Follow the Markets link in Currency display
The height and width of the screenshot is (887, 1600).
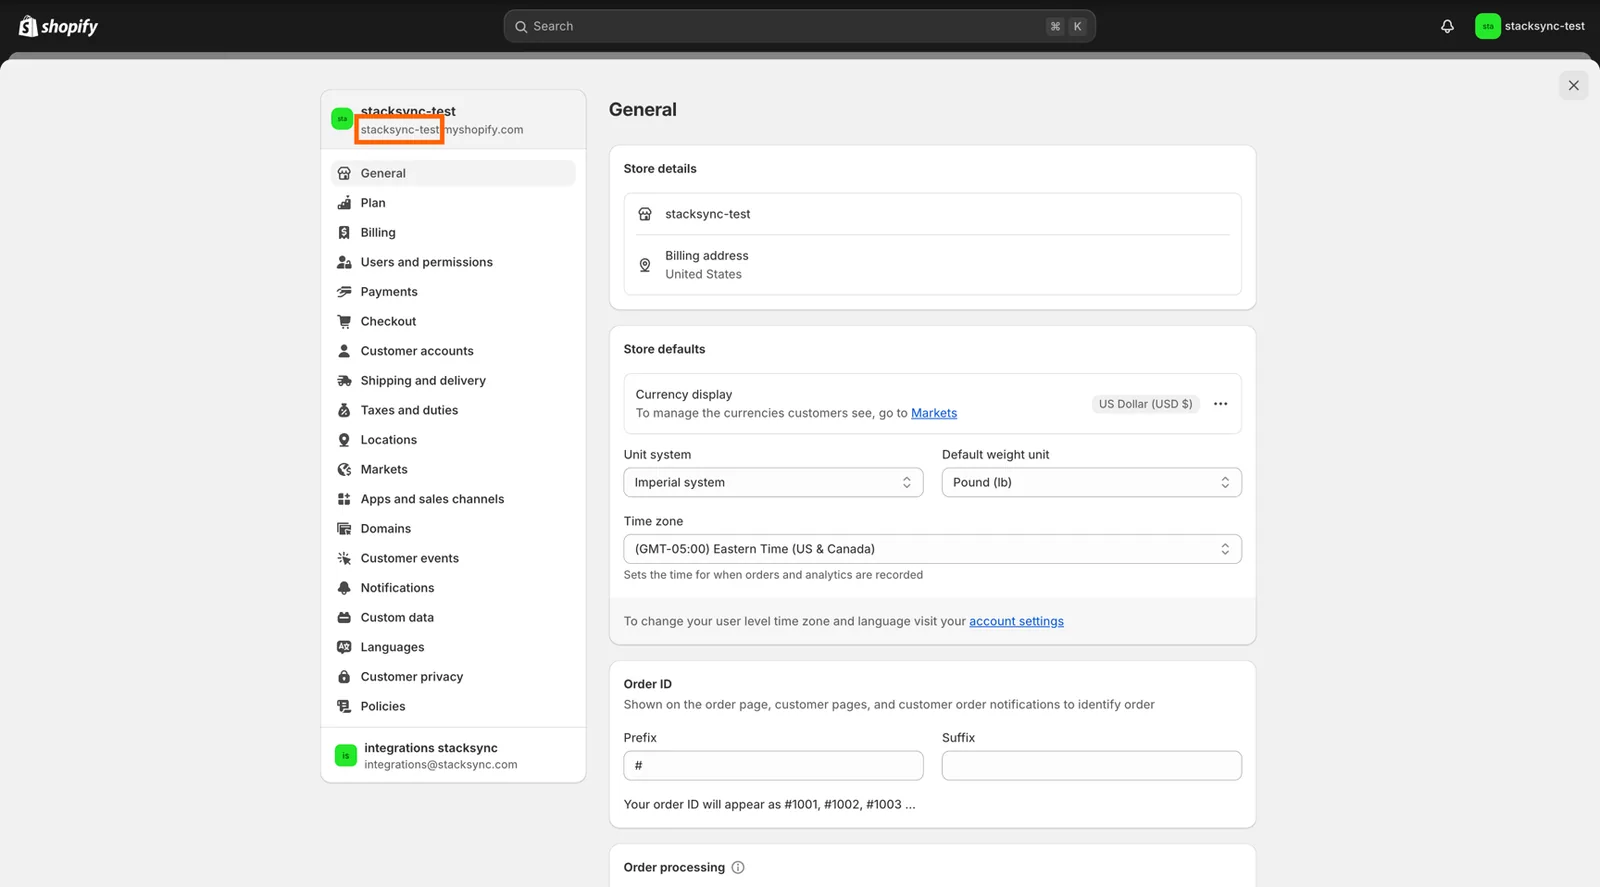pos(934,413)
